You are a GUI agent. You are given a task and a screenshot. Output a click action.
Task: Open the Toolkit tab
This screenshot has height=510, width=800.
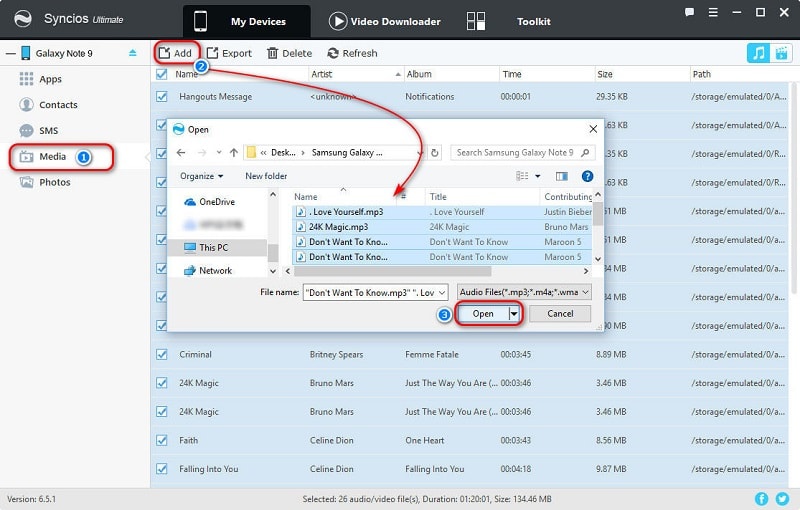point(509,21)
